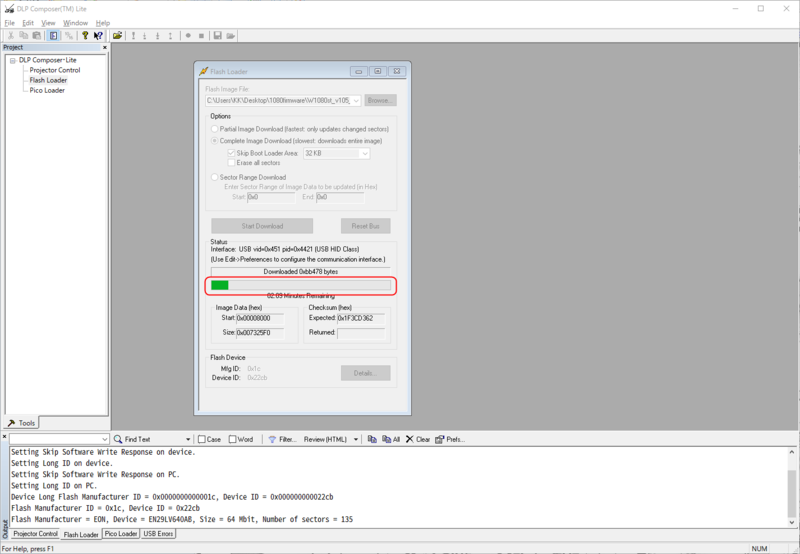Toggle the highlighted Project window toolbar icon

pyautogui.click(x=53, y=36)
